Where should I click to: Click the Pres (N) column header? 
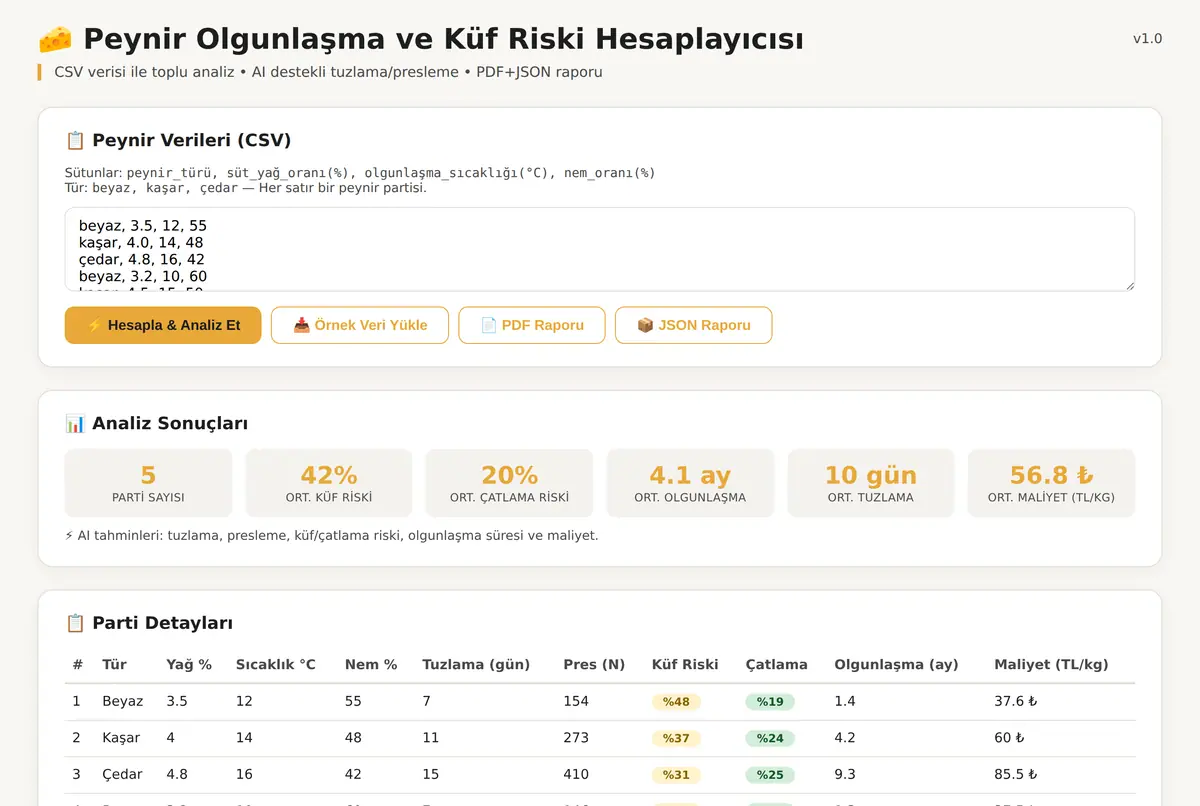tap(594, 665)
